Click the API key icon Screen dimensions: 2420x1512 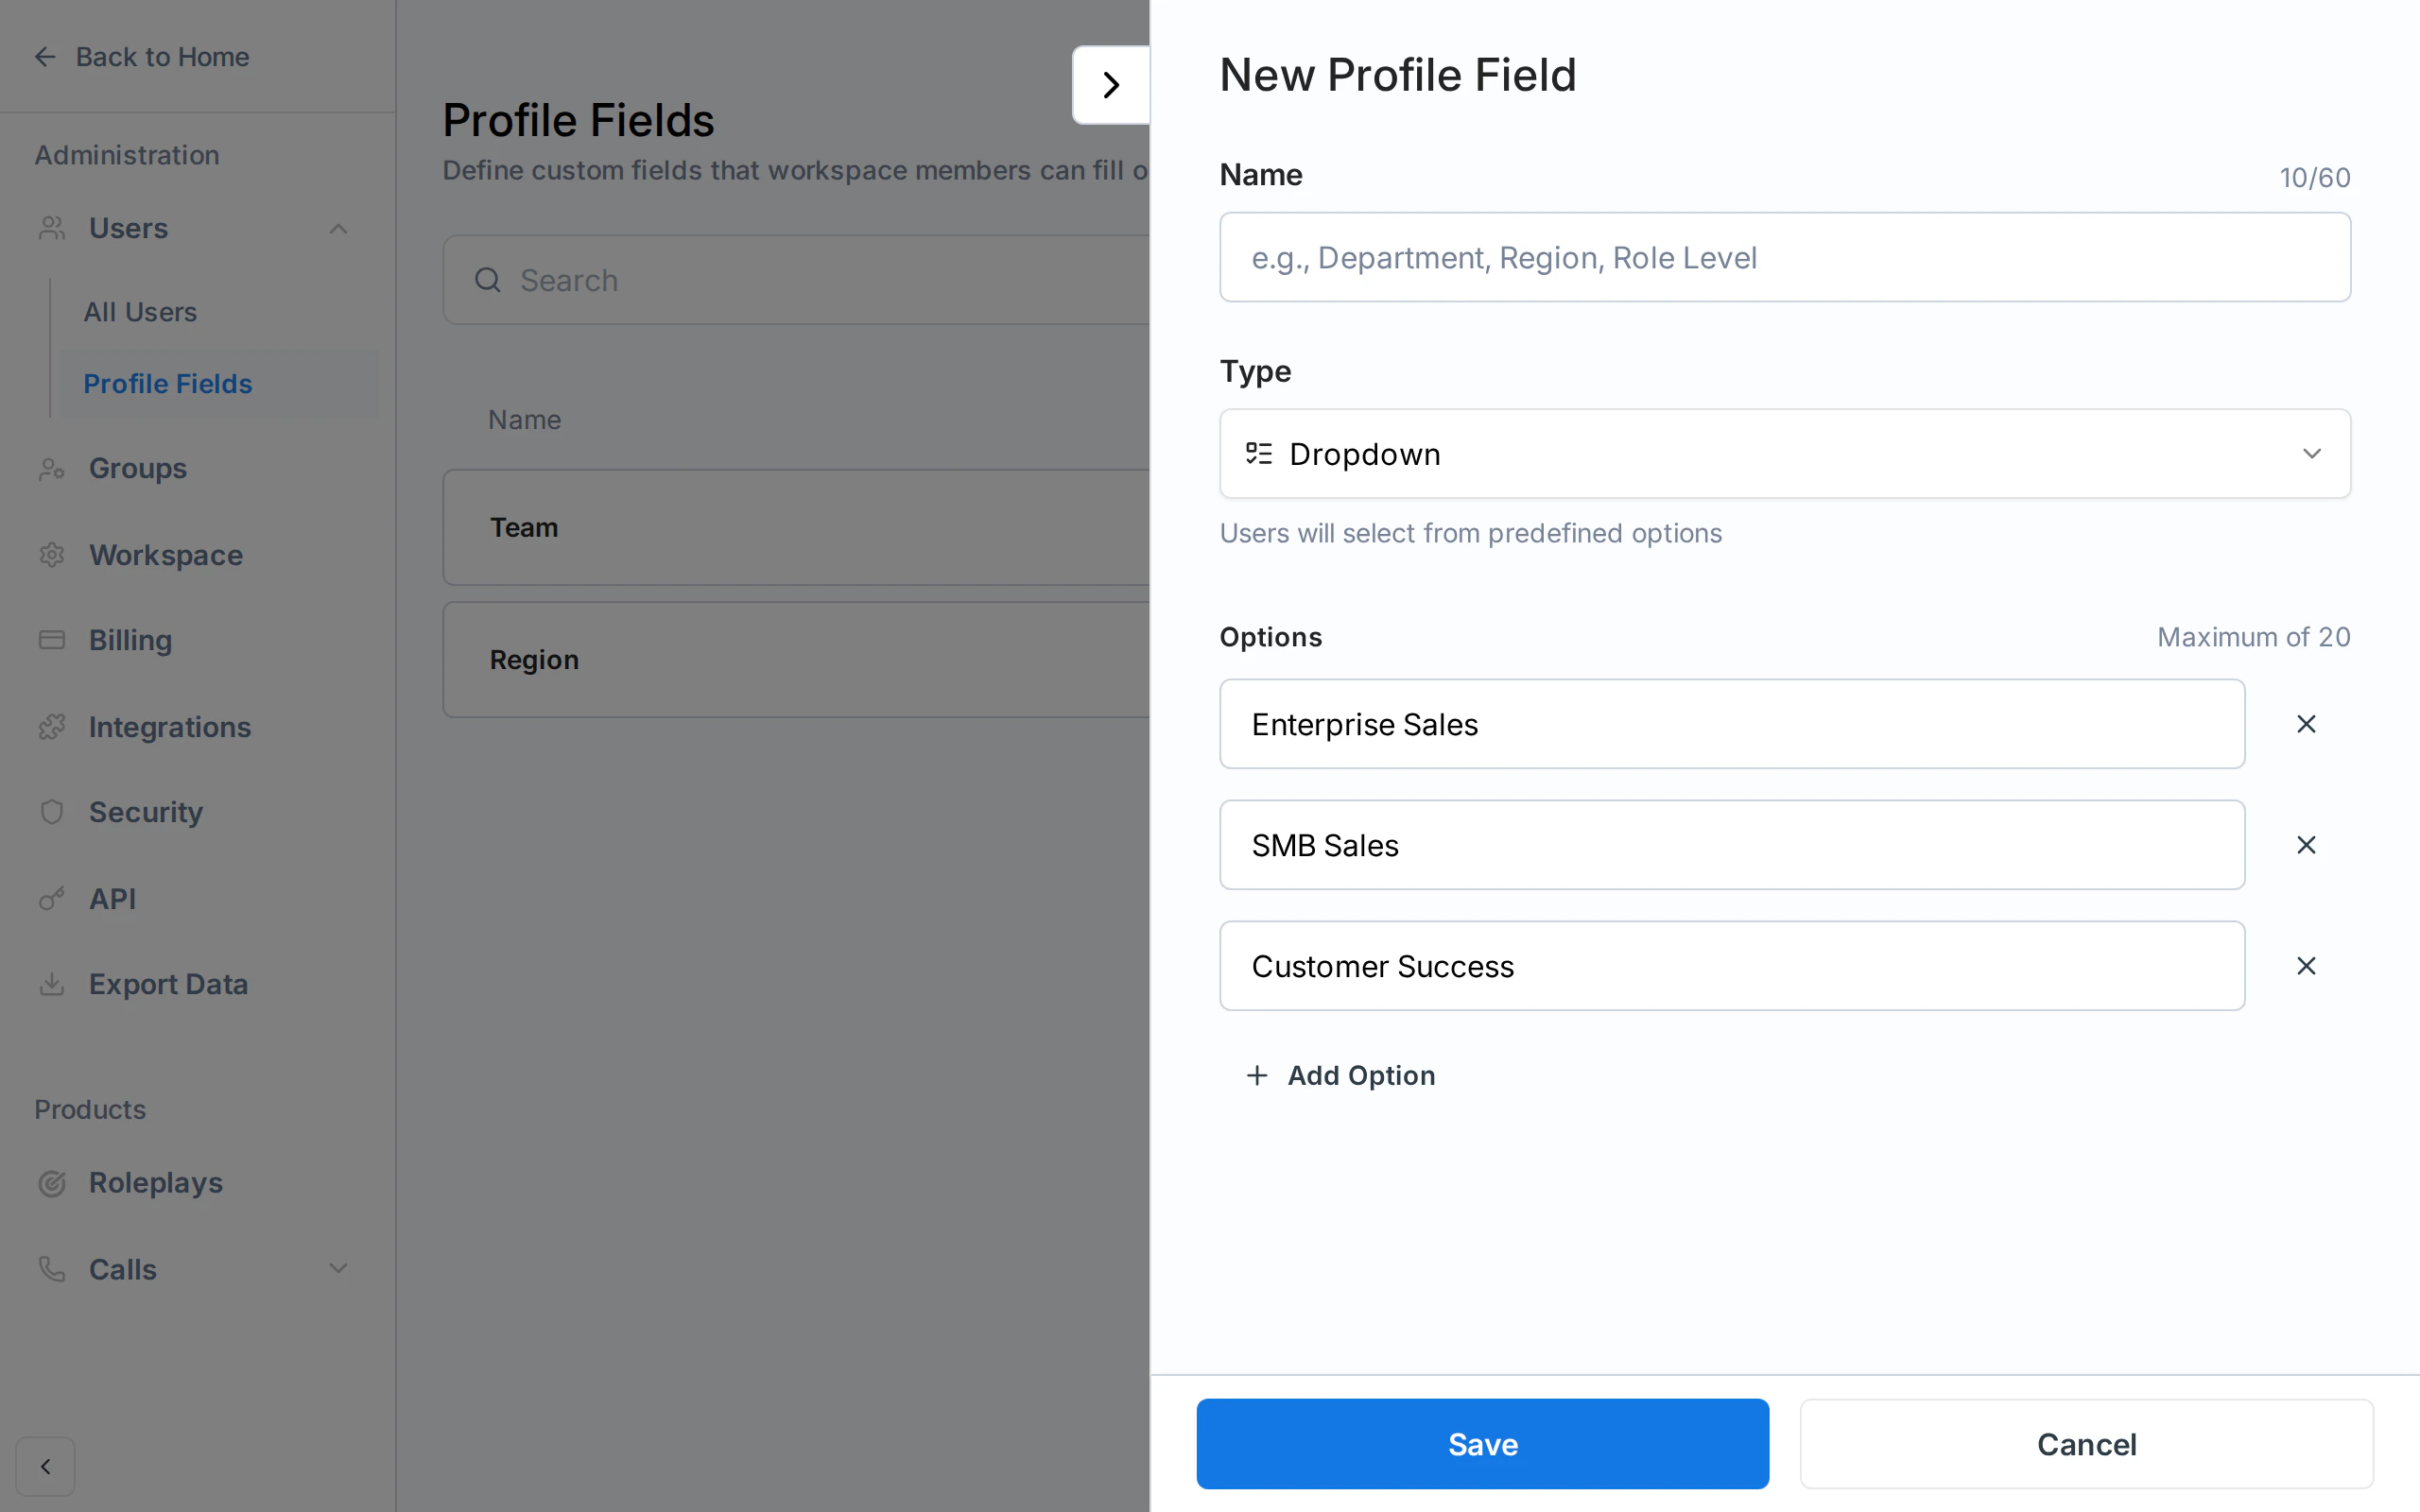[x=51, y=898]
